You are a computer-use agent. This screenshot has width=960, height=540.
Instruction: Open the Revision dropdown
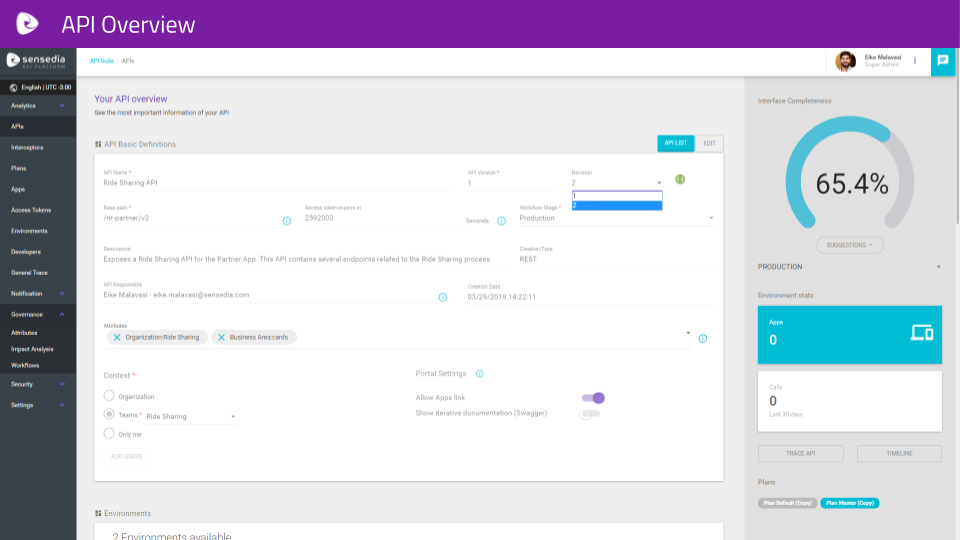tap(617, 183)
